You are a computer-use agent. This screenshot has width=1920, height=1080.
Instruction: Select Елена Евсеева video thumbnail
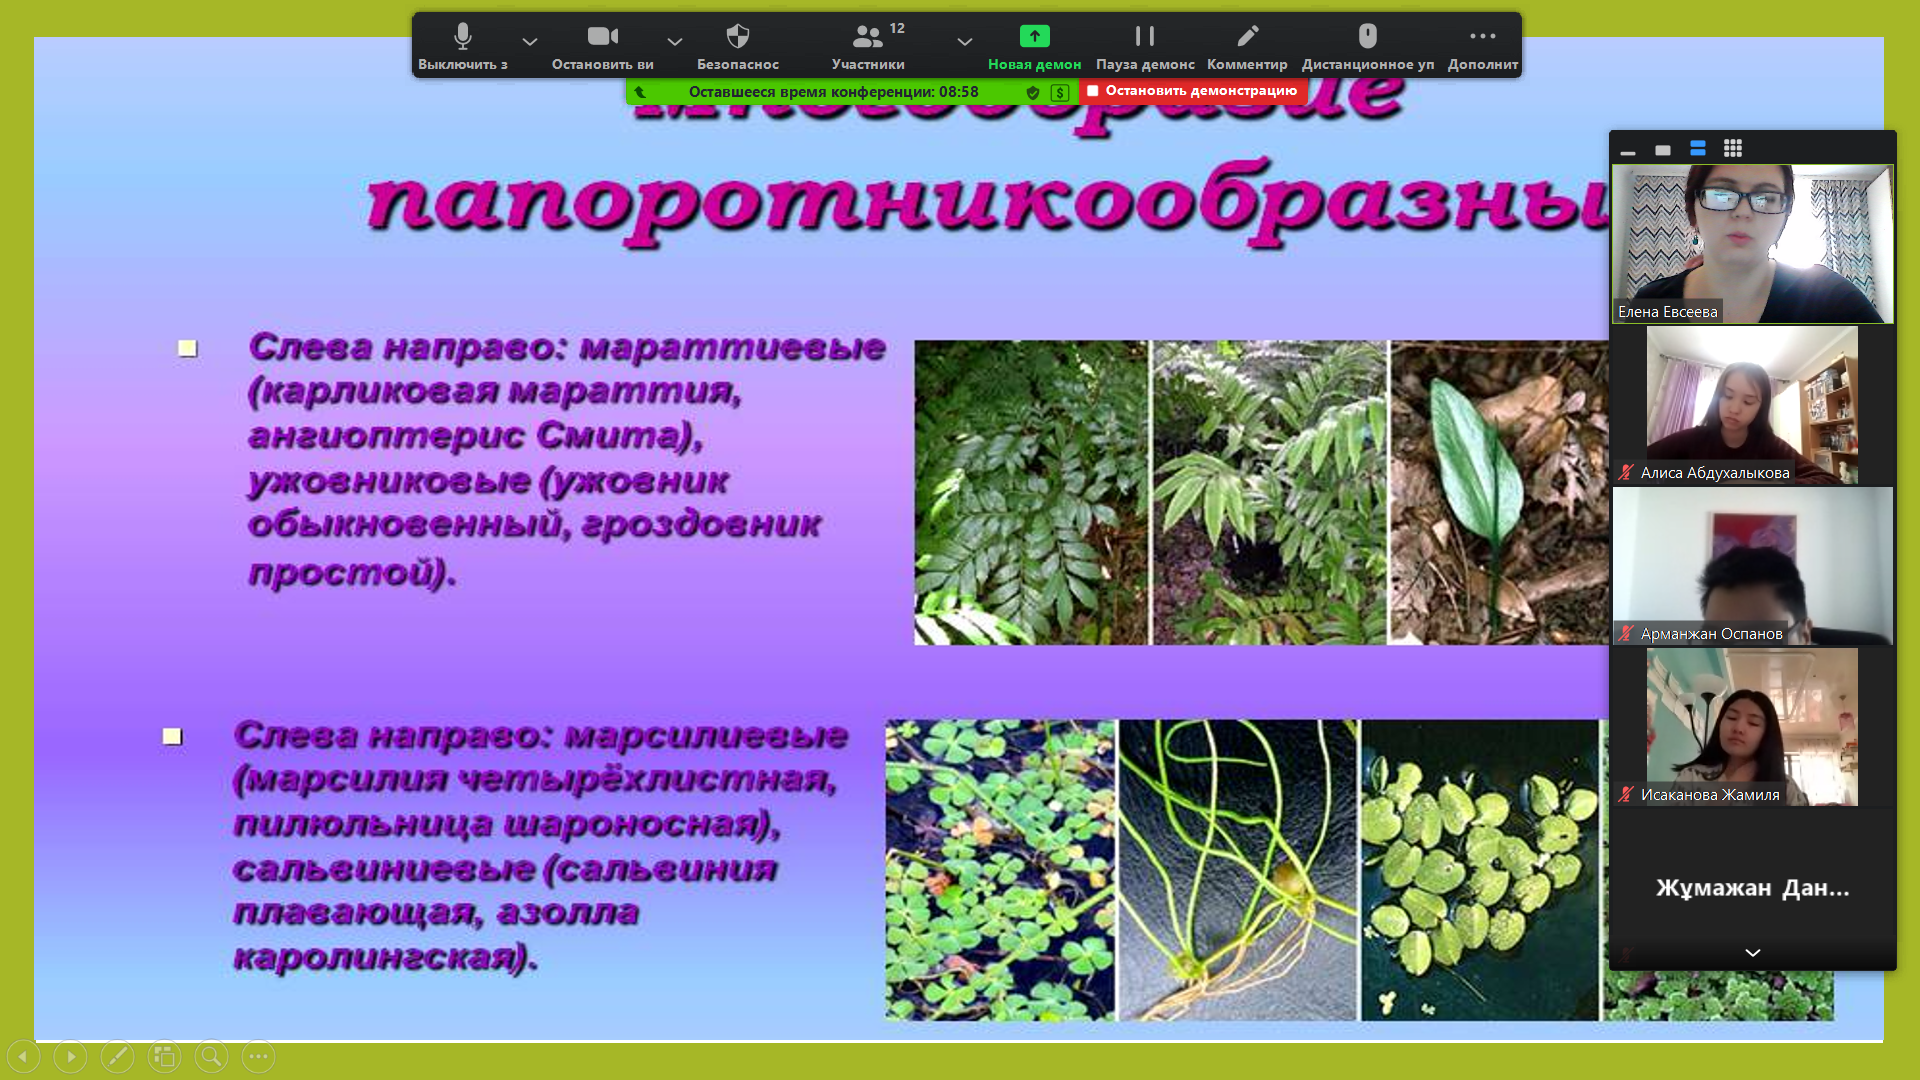(1752, 244)
